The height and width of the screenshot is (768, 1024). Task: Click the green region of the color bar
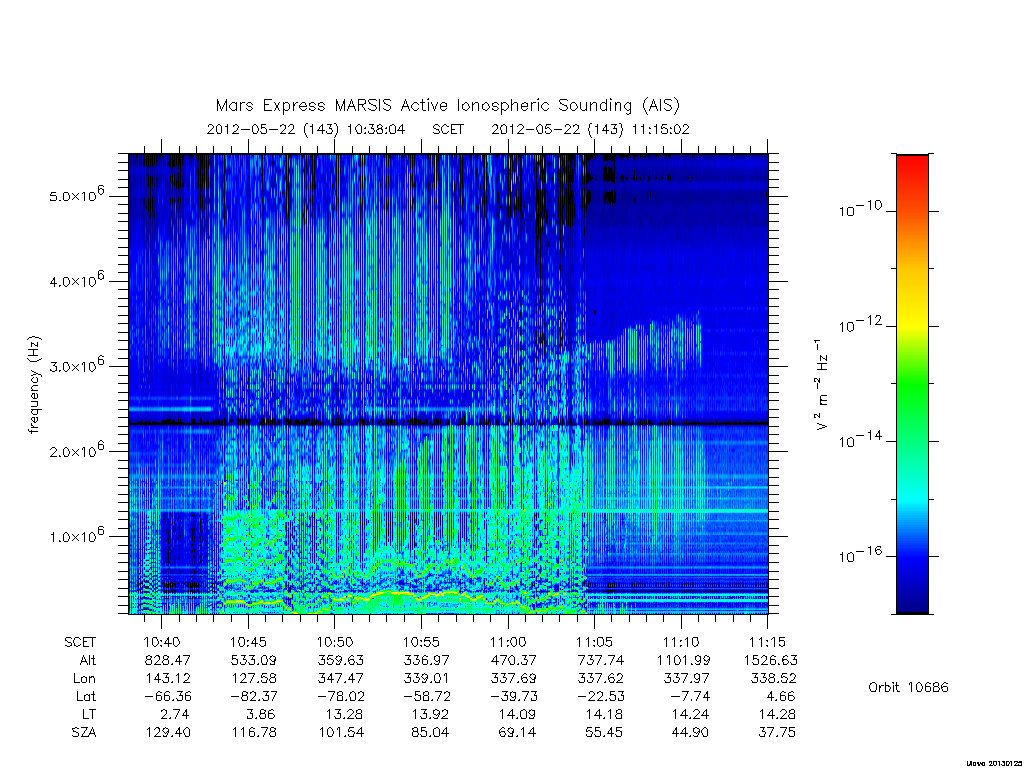[912, 385]
